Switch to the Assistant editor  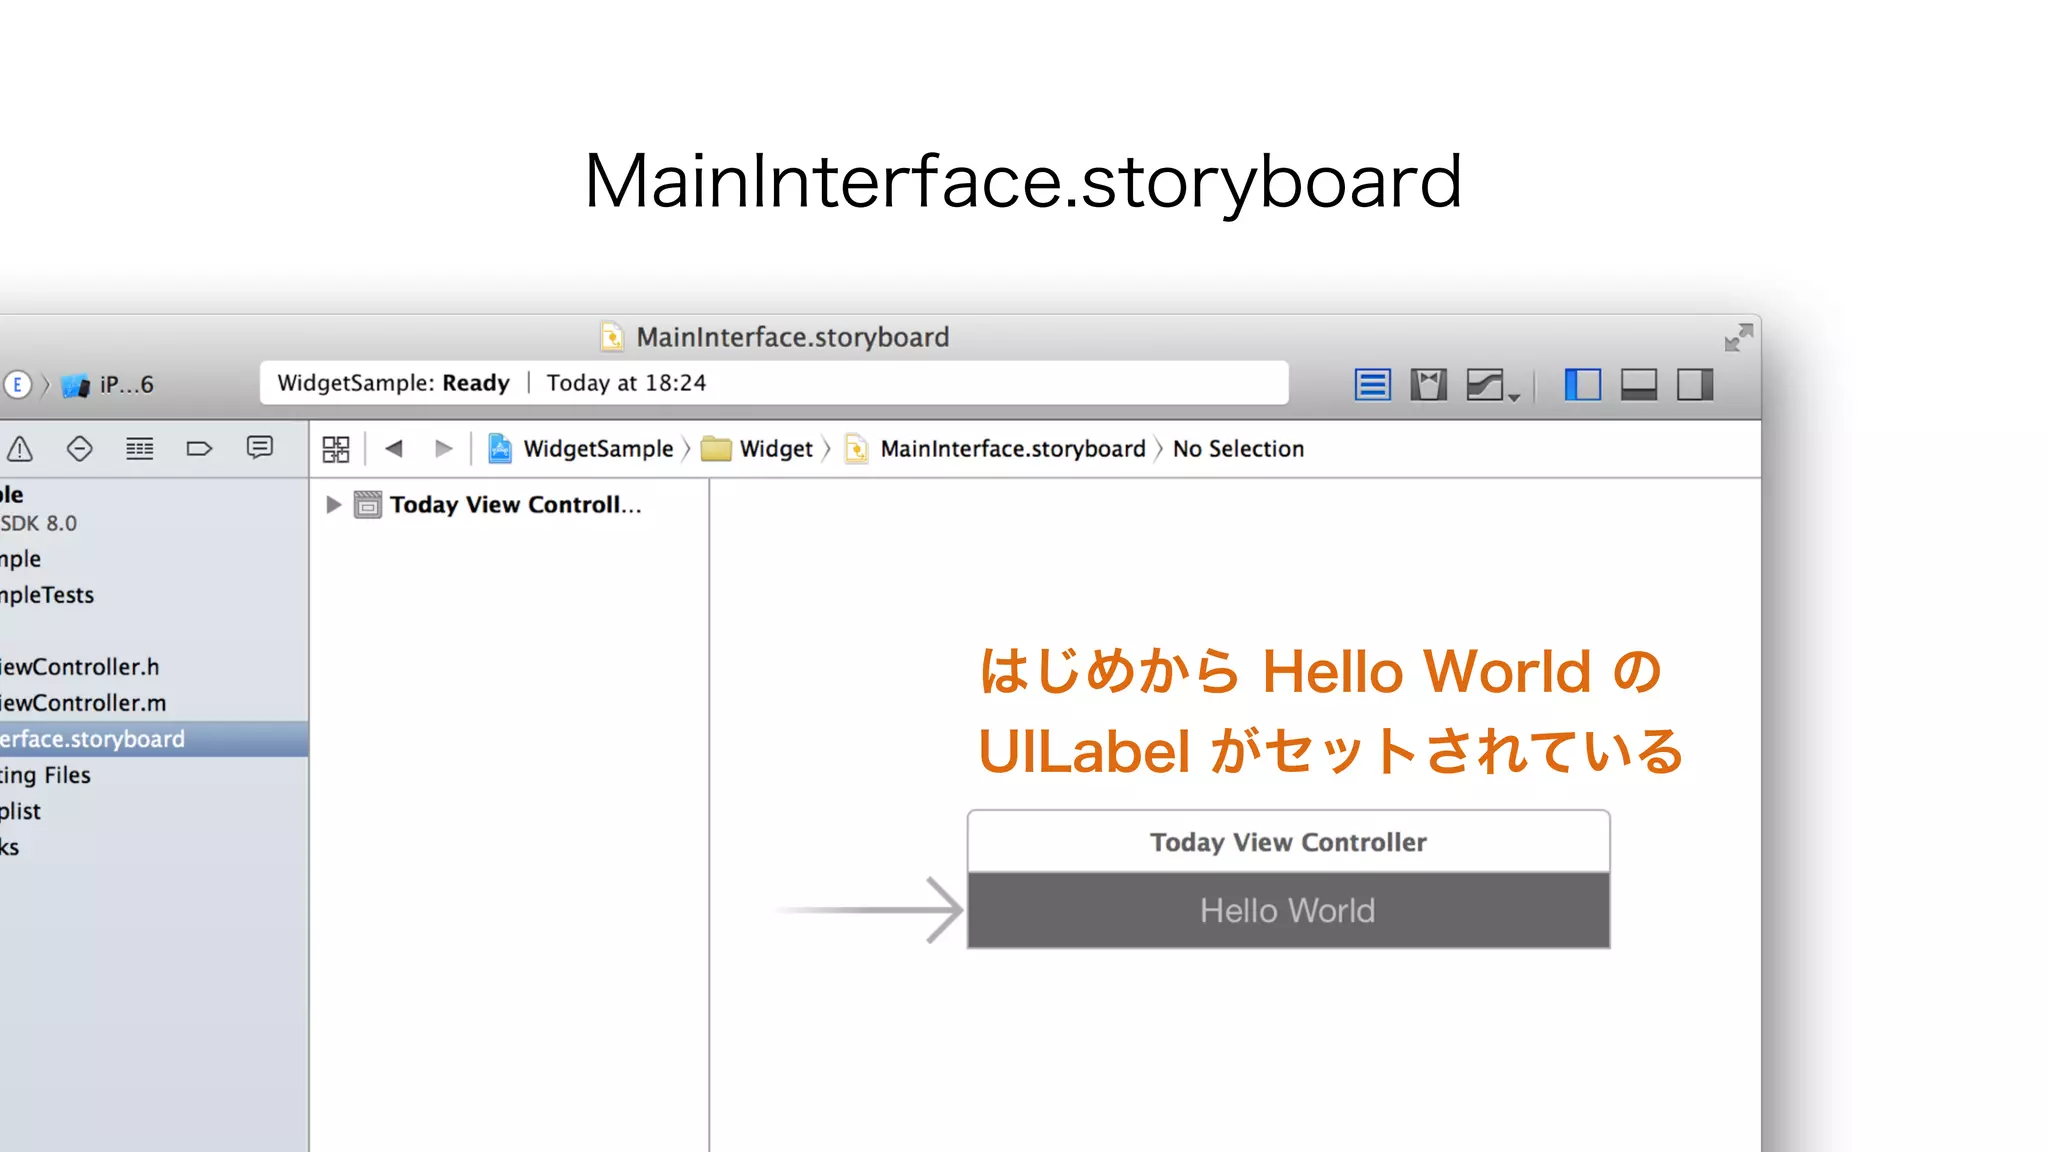click(x=1428, y=385)
